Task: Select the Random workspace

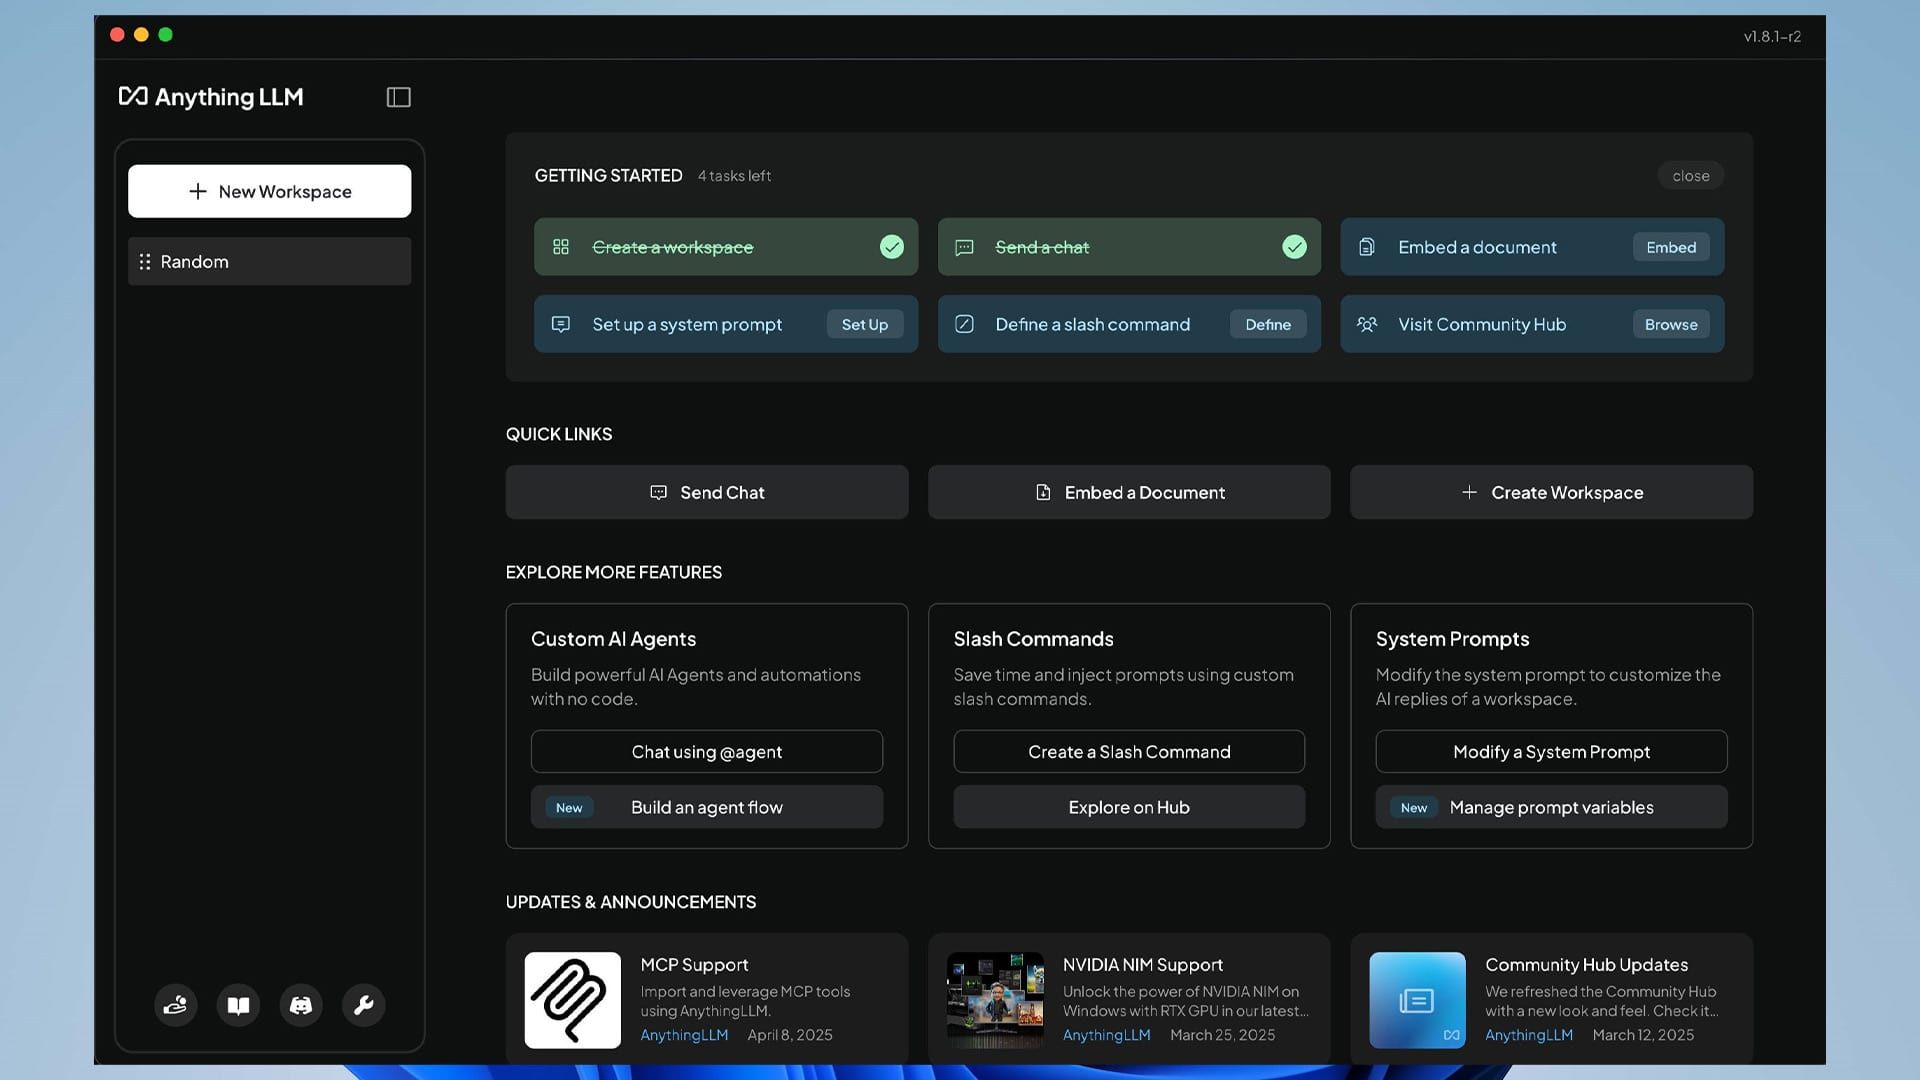Action: coord(270,262)
